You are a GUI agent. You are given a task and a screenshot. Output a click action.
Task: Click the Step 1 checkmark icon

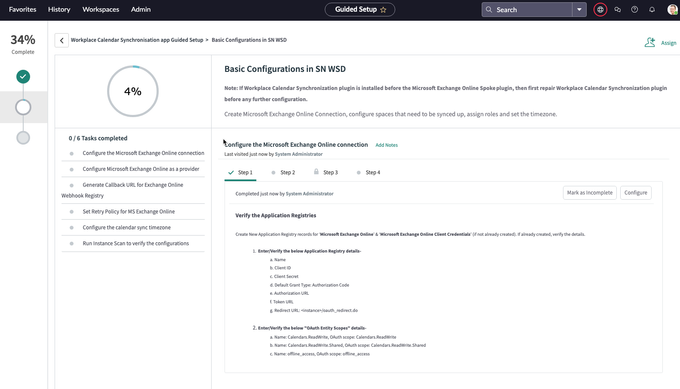coord(231,172)
